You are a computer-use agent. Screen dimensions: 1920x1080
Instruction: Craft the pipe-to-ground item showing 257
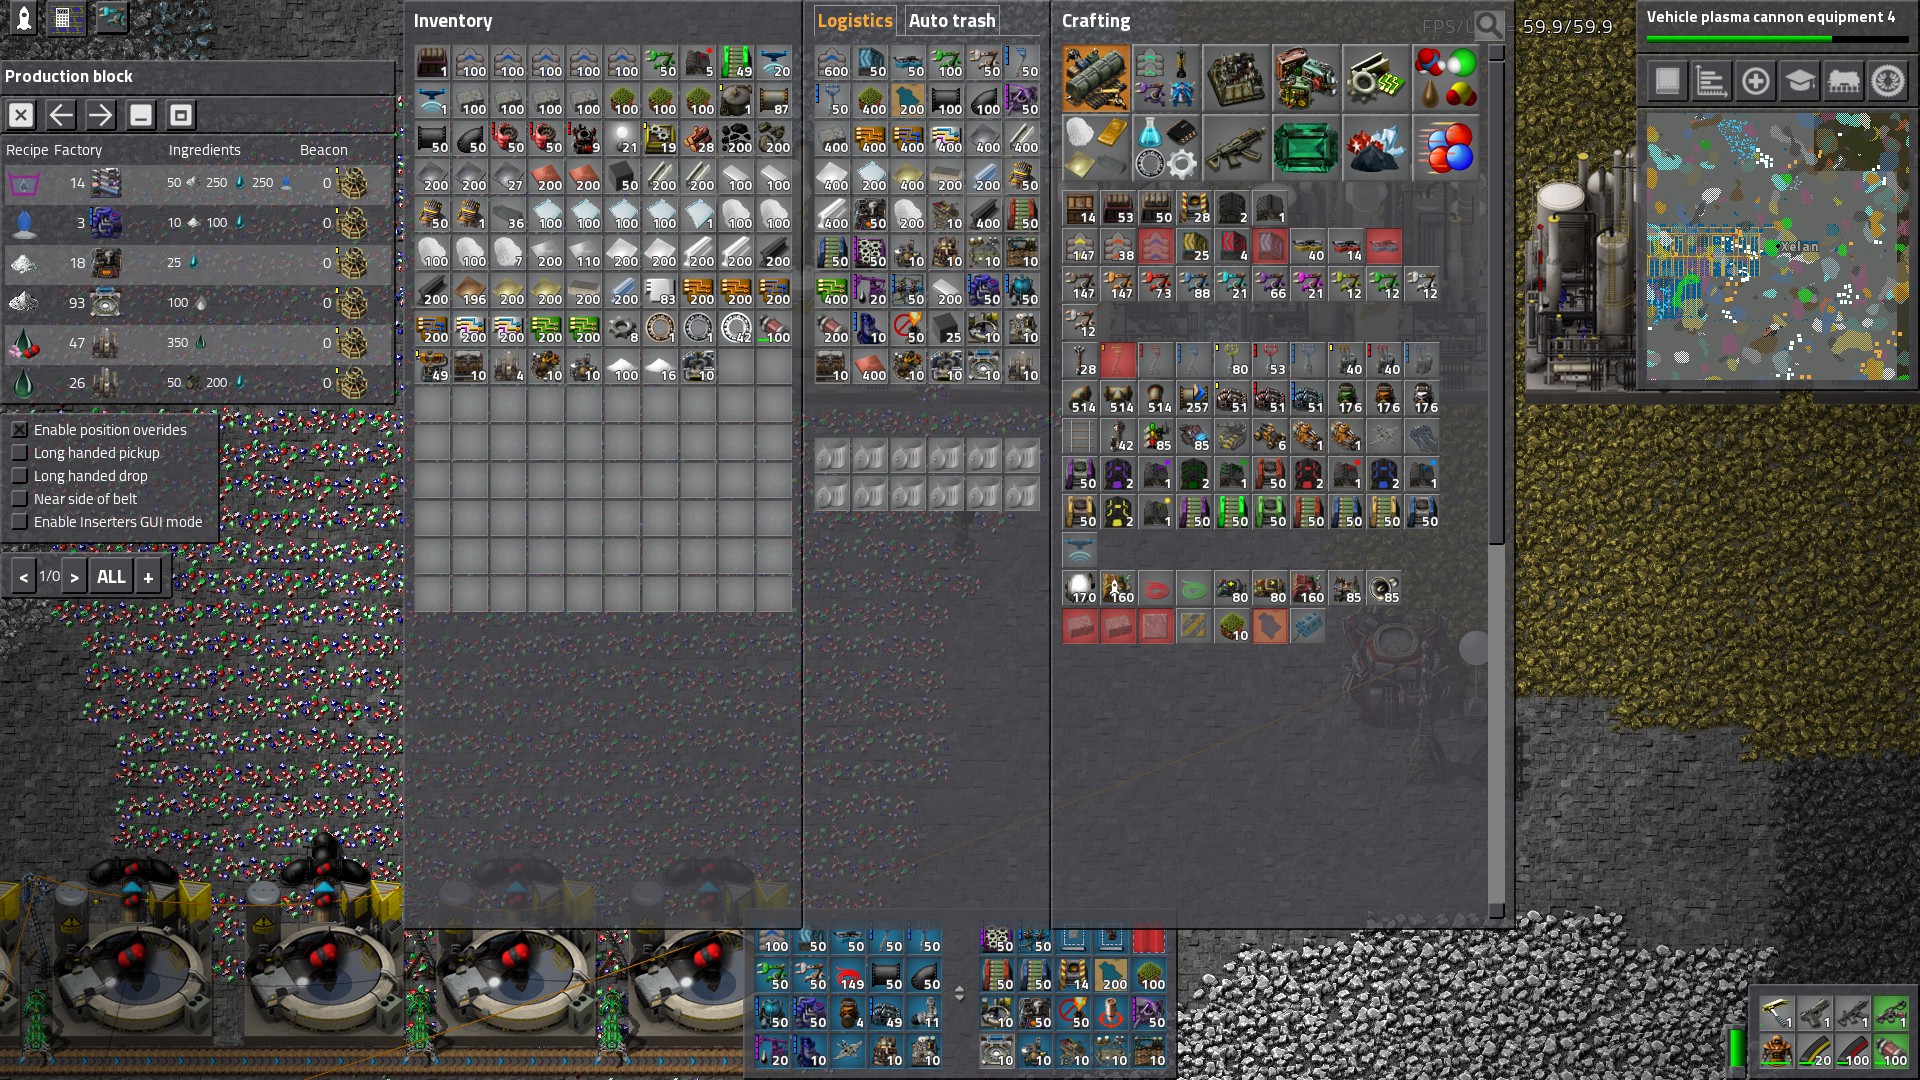coord(1195,398)
